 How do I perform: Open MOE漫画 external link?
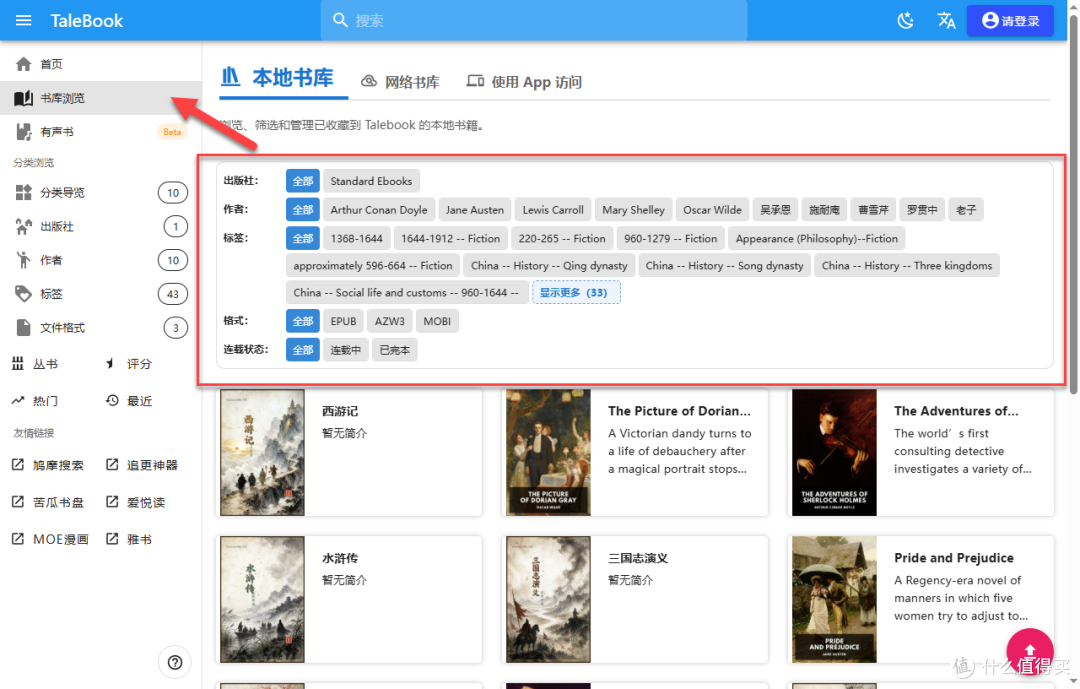point(50,539)
